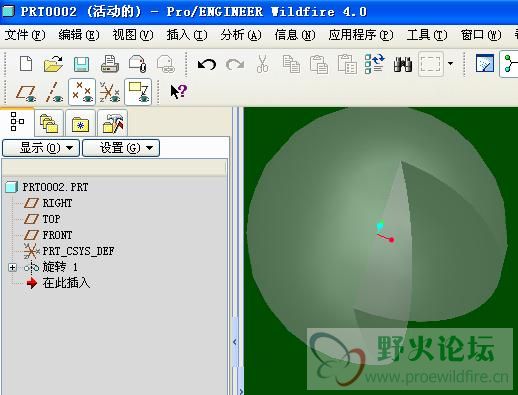This screenshot has width=518, height=395.
Task: Cut selection with scissors icon
Action: pyautogui.click(x=263, y=64)
